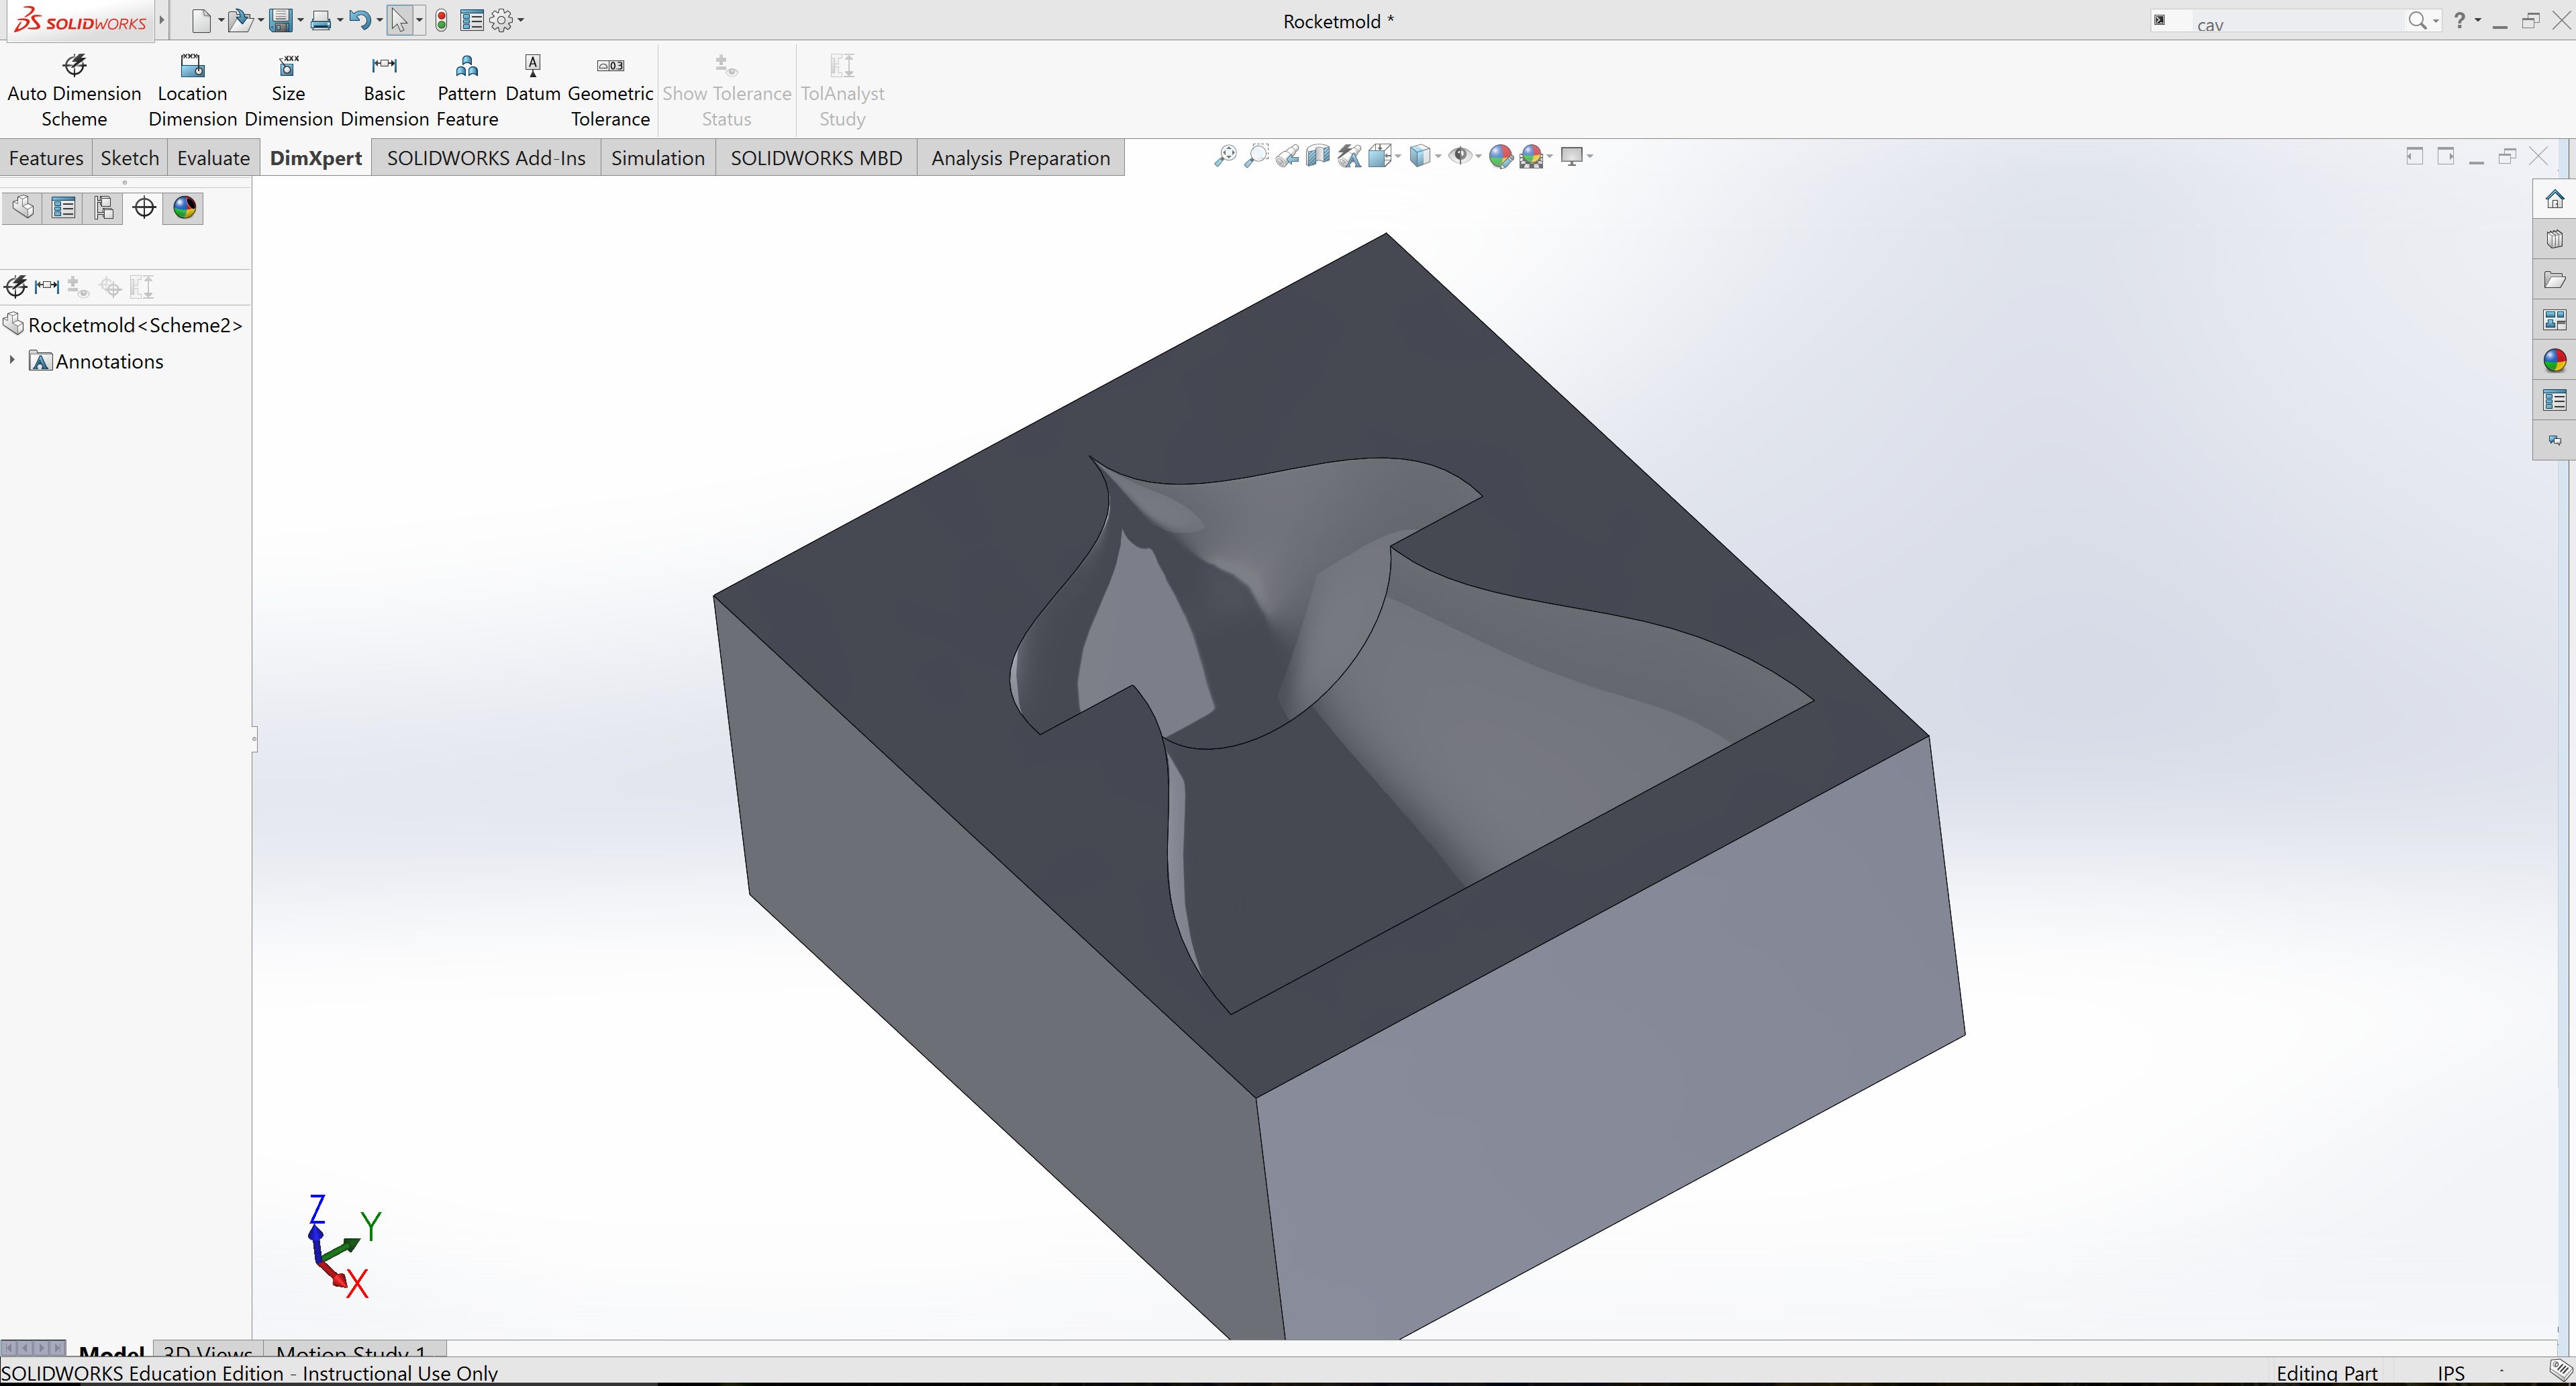2576x1386 pixels.
Task: Expand the Annotations tree node
Action: coord(11,360)
